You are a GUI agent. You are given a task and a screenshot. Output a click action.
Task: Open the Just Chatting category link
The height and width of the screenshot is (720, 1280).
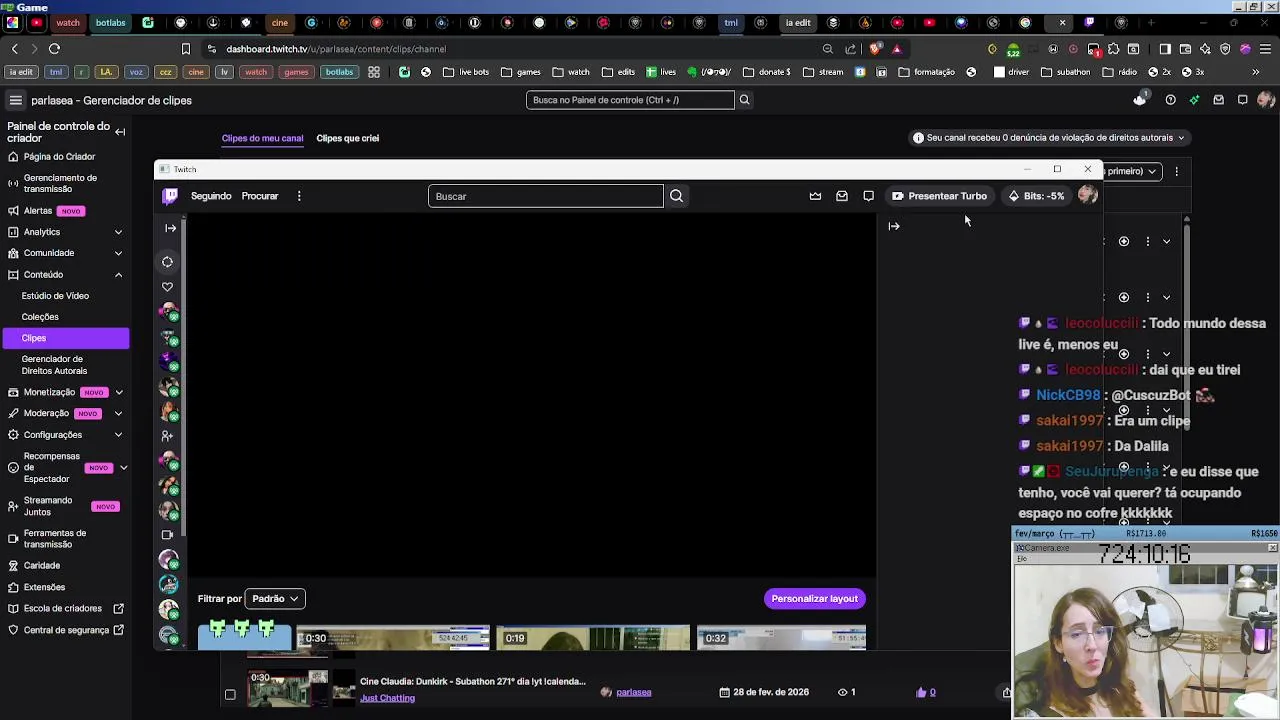coord(387,698)
